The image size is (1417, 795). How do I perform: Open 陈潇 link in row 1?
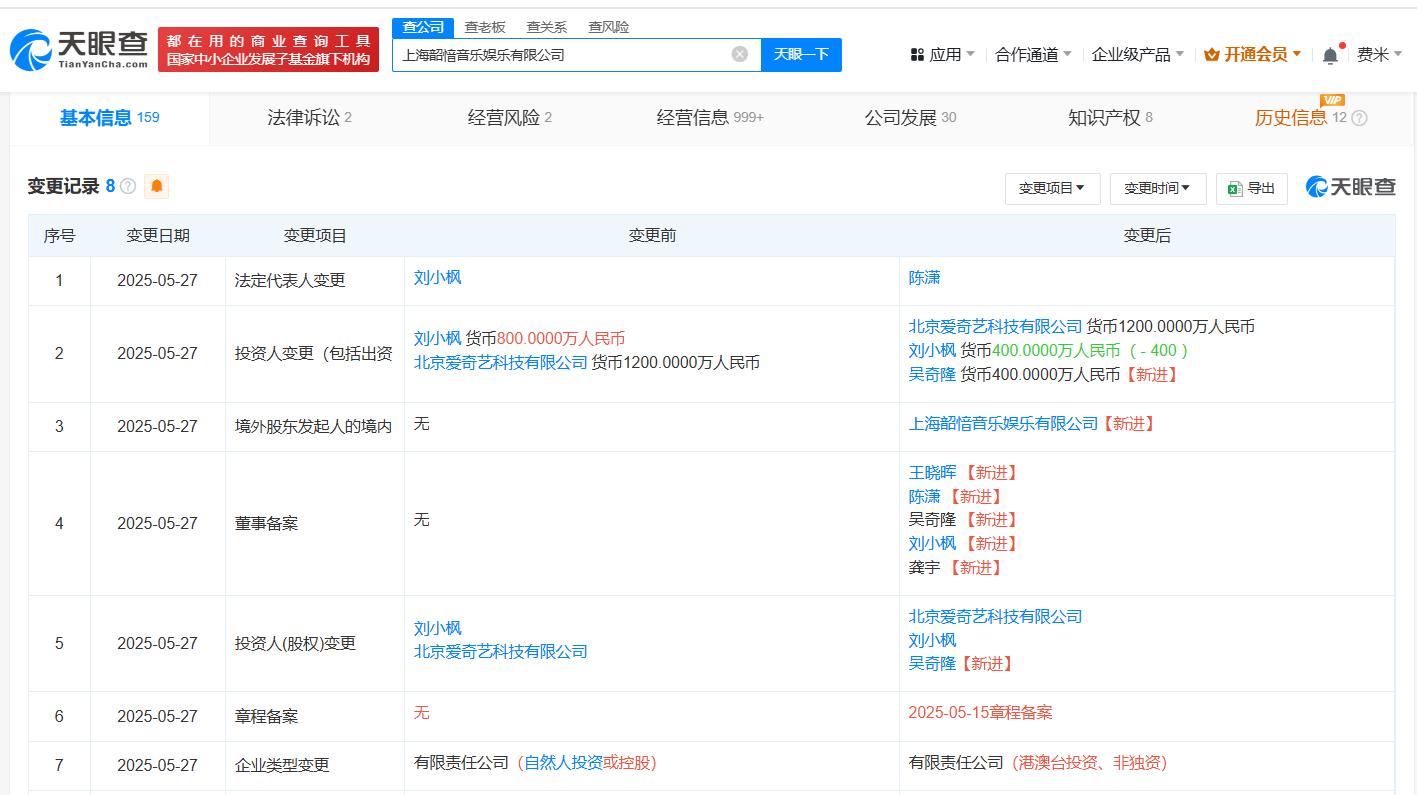pyautogui.click(x=924, y=278)
